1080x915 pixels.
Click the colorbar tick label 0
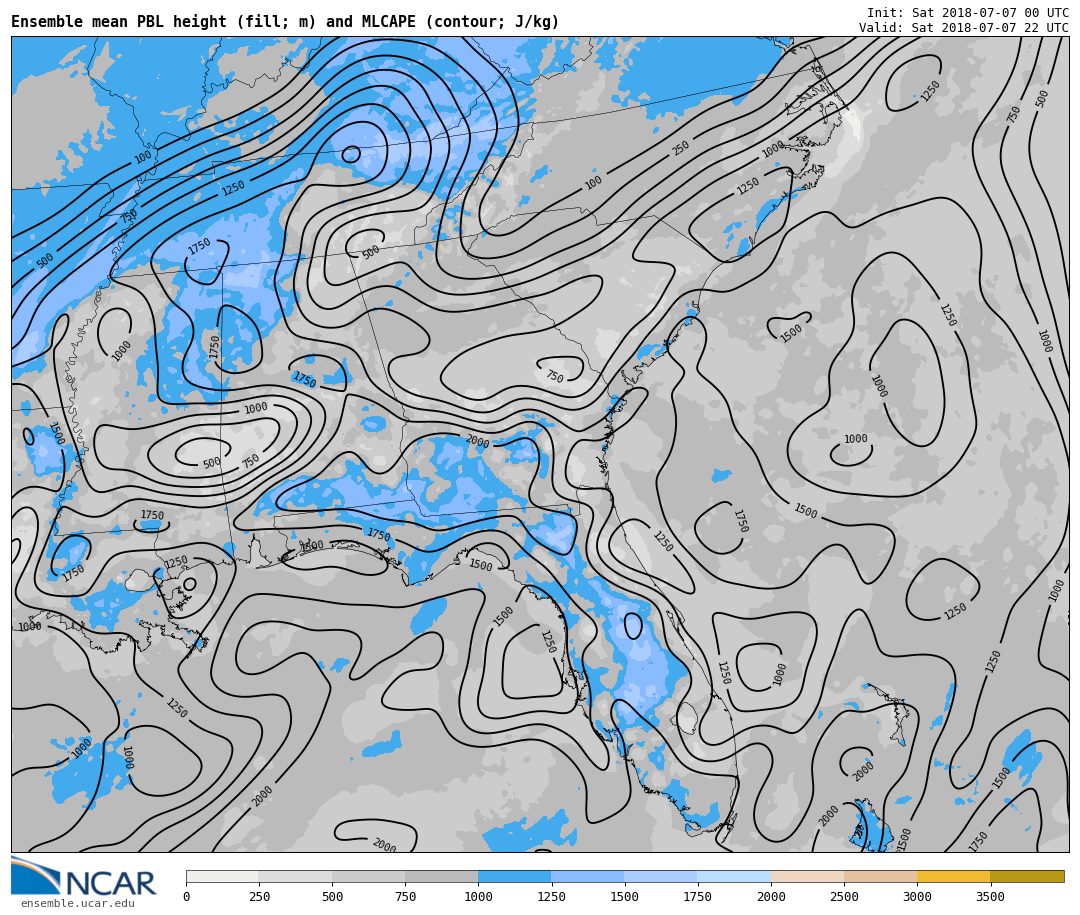(187, 896)
